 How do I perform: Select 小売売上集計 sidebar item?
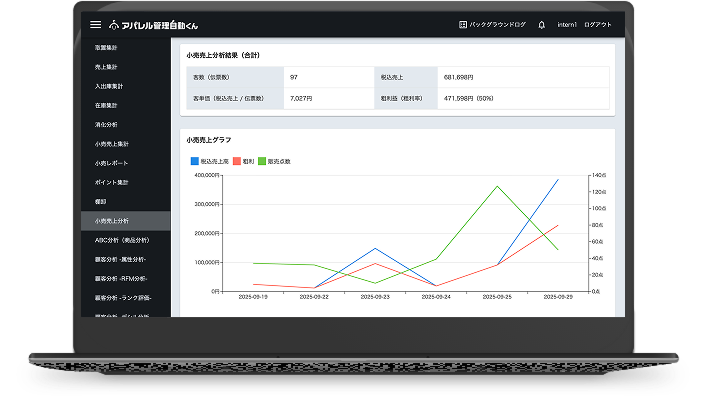pyautogui.click(x=110, y=144)
